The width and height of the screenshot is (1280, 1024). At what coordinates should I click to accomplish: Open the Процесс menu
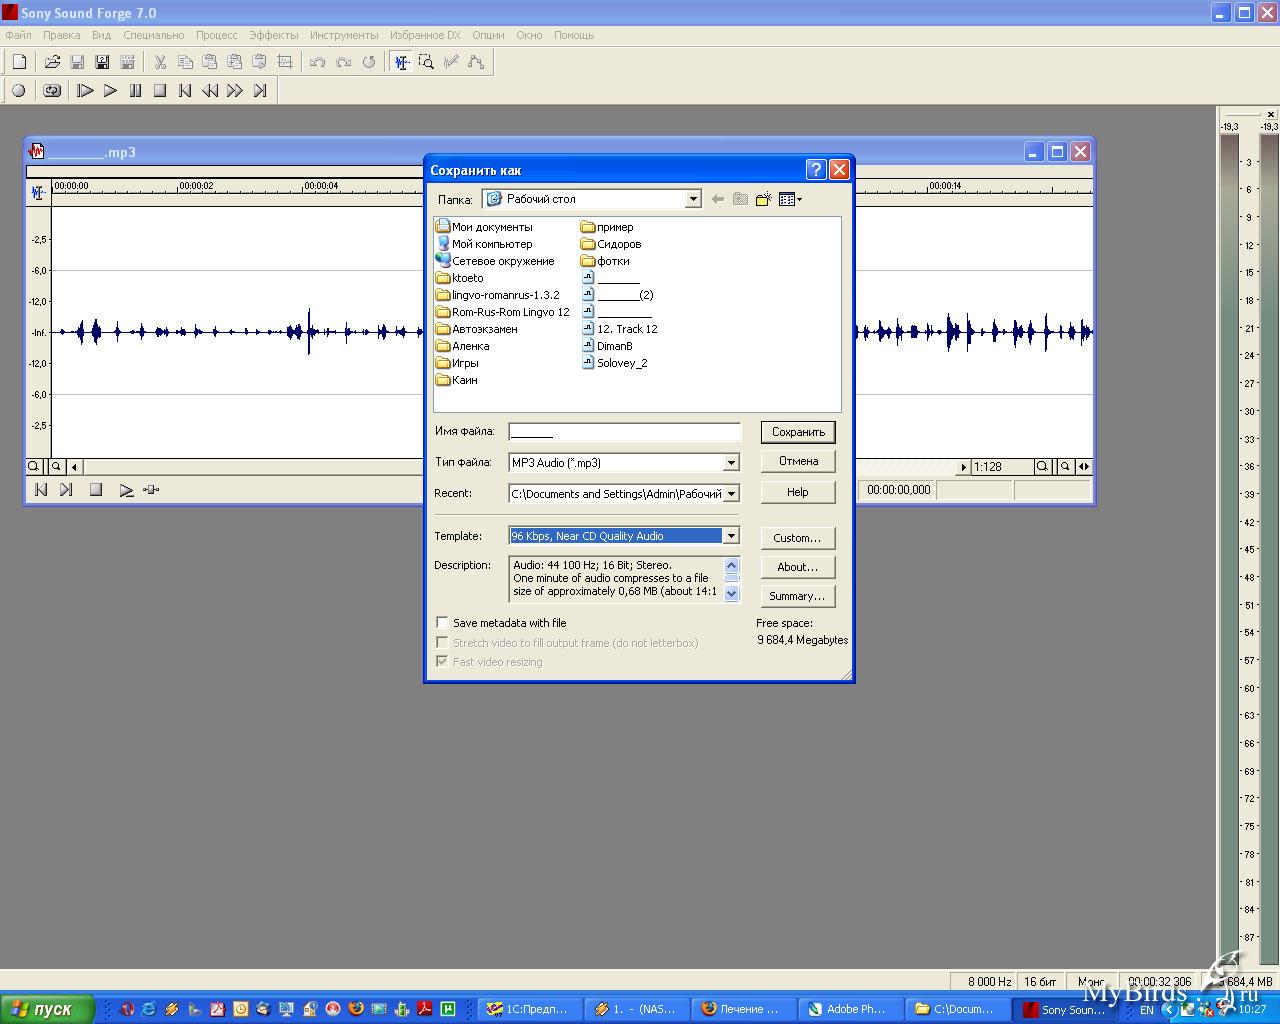click(217, 35)
